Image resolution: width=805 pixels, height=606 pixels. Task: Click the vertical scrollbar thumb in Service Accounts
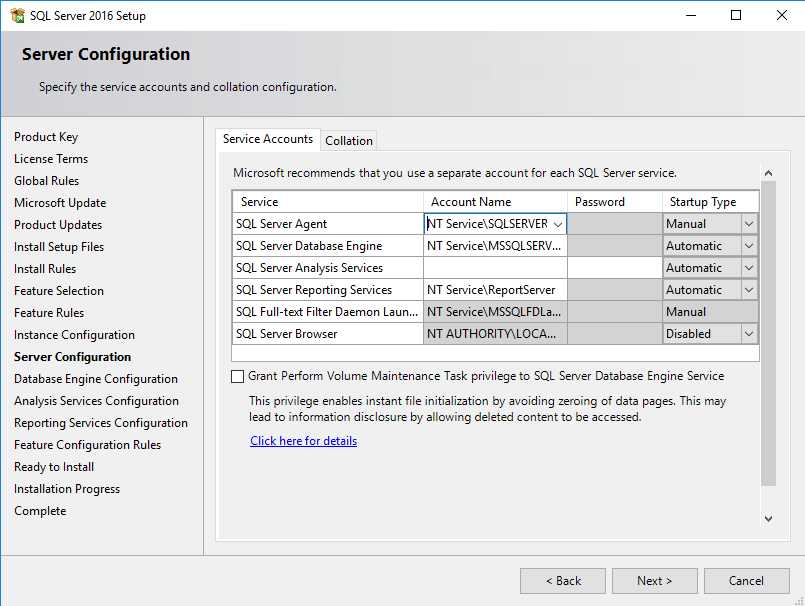pos(769,333)
